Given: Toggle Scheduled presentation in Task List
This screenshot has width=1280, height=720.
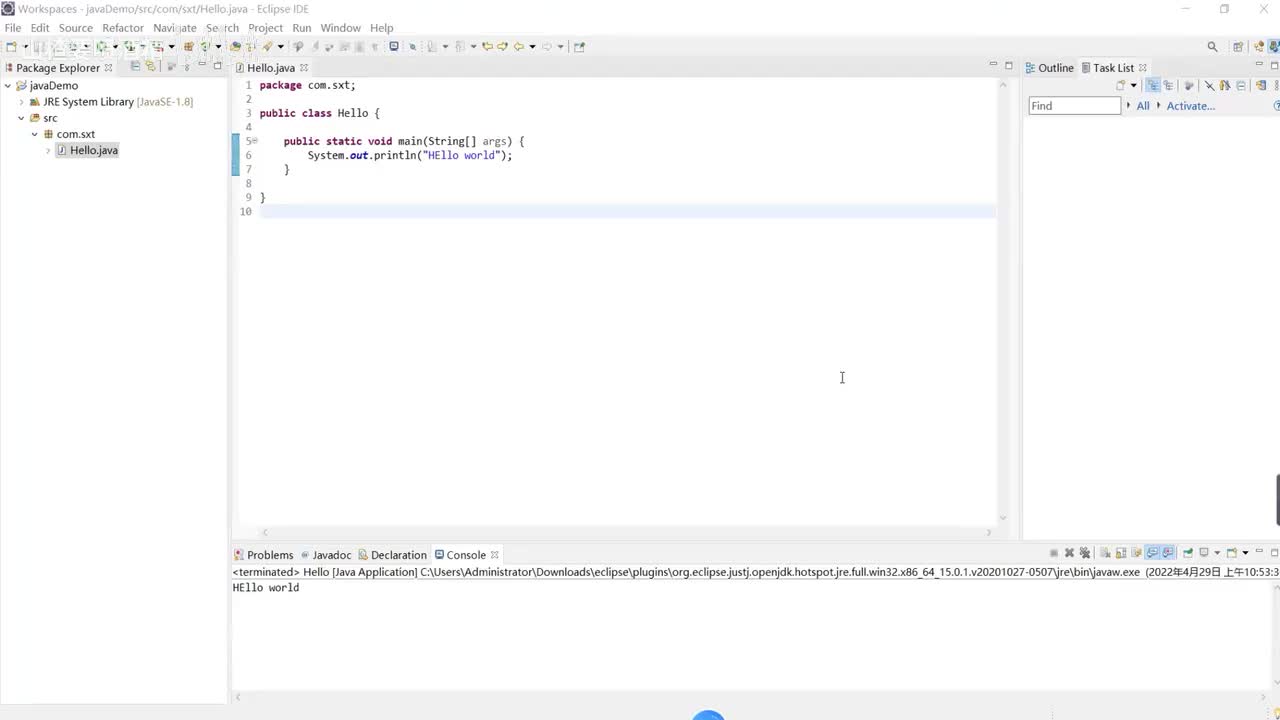Looking at the screenshot, I should pos(1168,85).
